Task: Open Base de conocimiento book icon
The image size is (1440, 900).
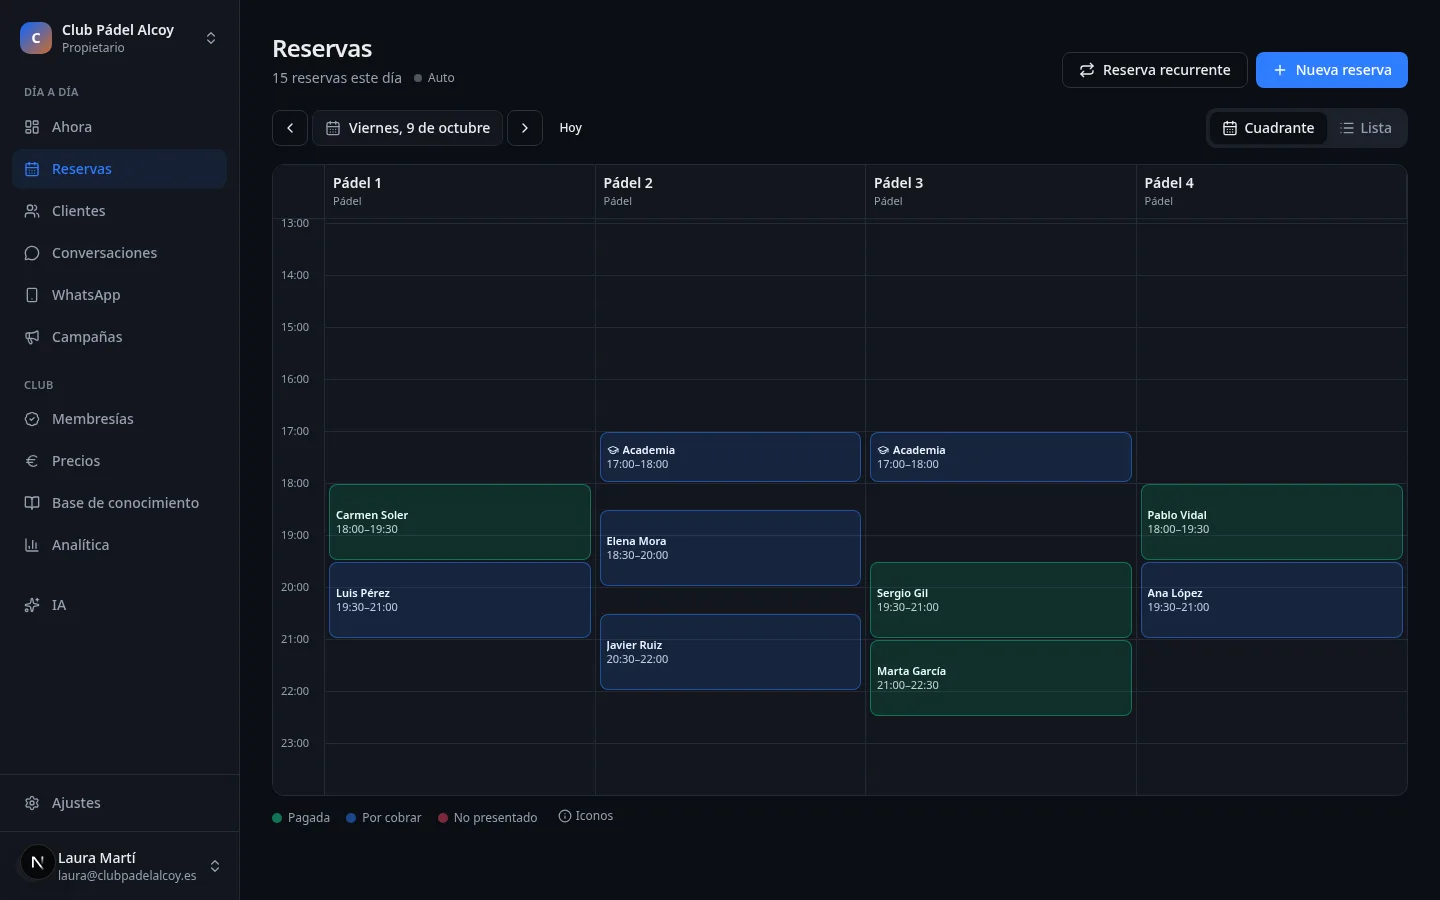Action: (32, 503)
